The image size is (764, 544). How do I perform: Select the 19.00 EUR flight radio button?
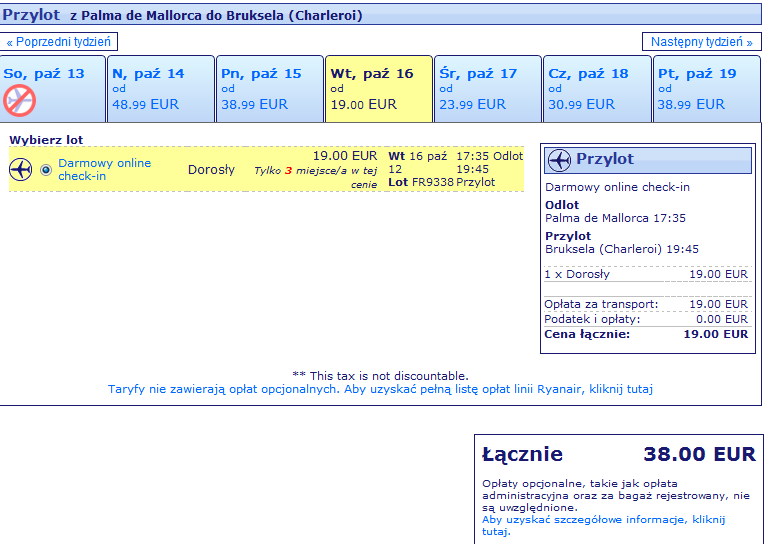tap(46, 170)
